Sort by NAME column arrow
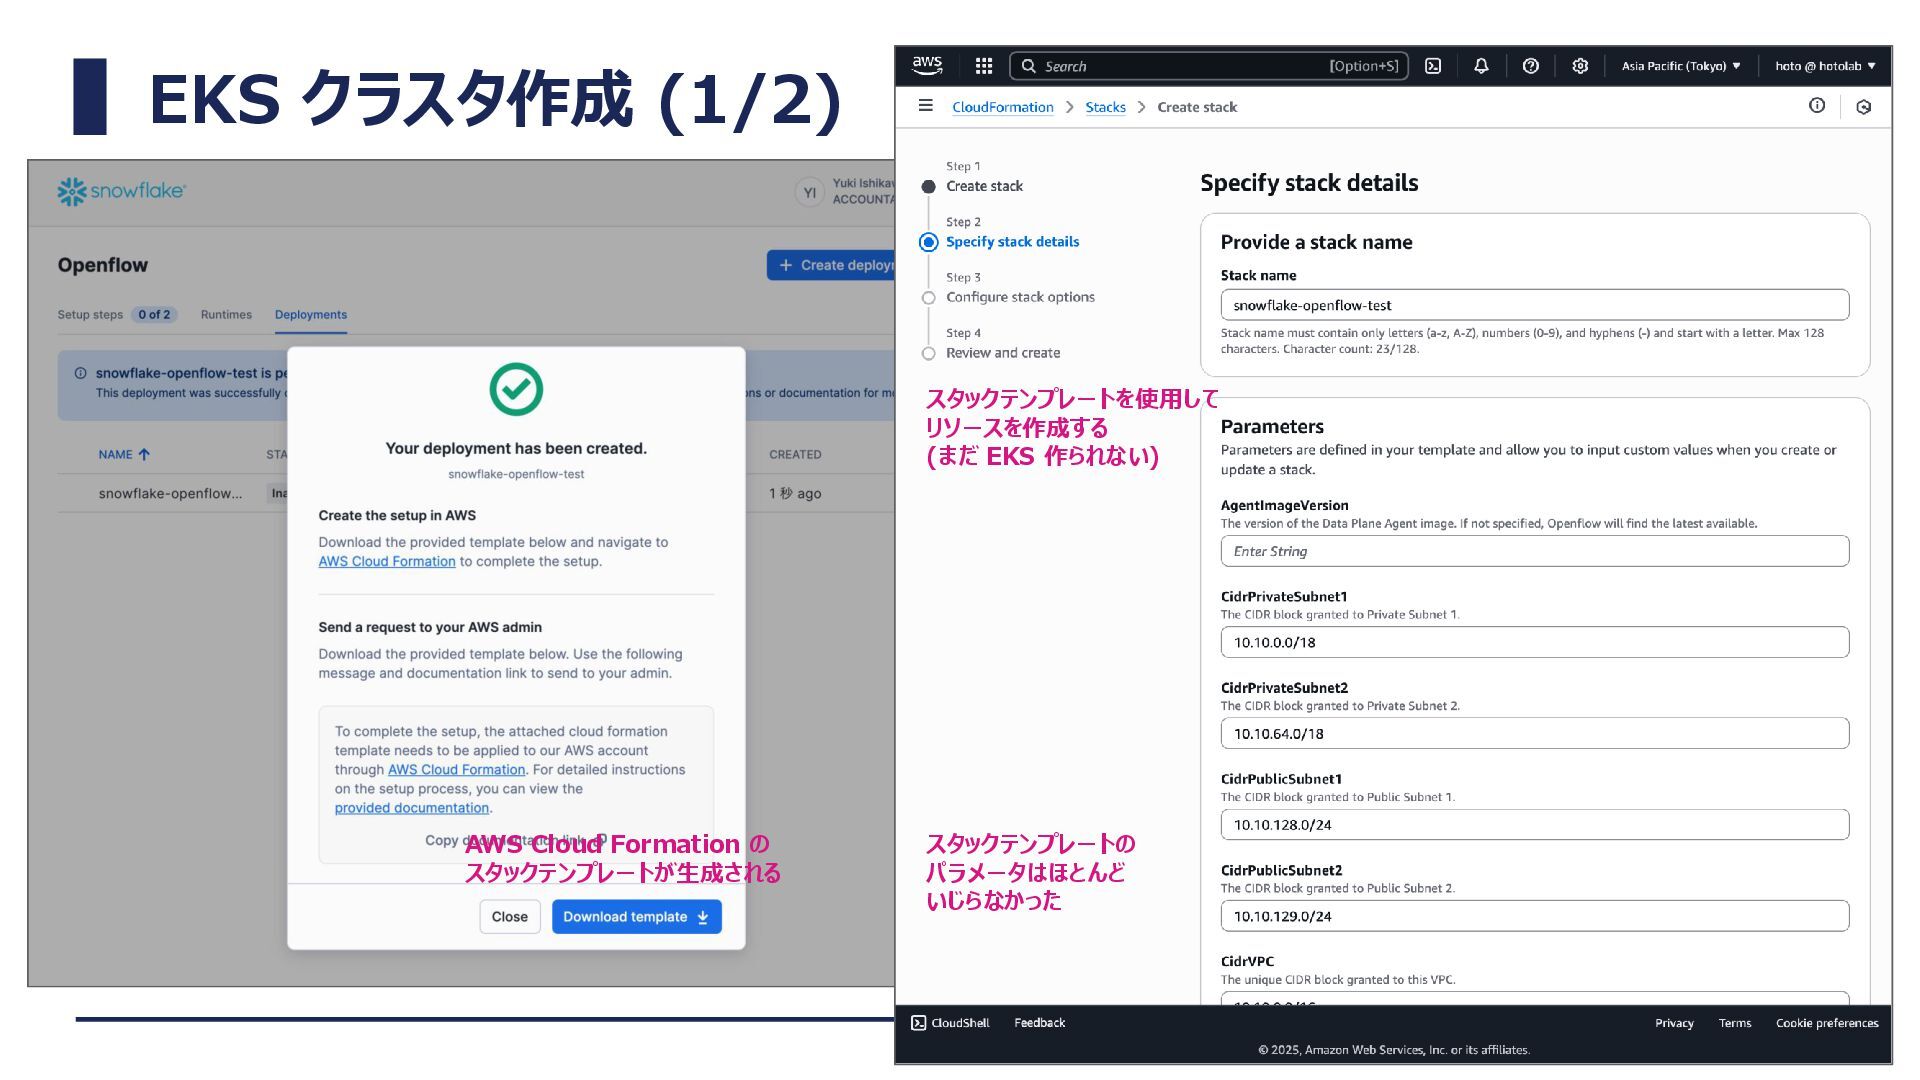This screenshot has width=1920, height=1080. [x=144, y=454]
